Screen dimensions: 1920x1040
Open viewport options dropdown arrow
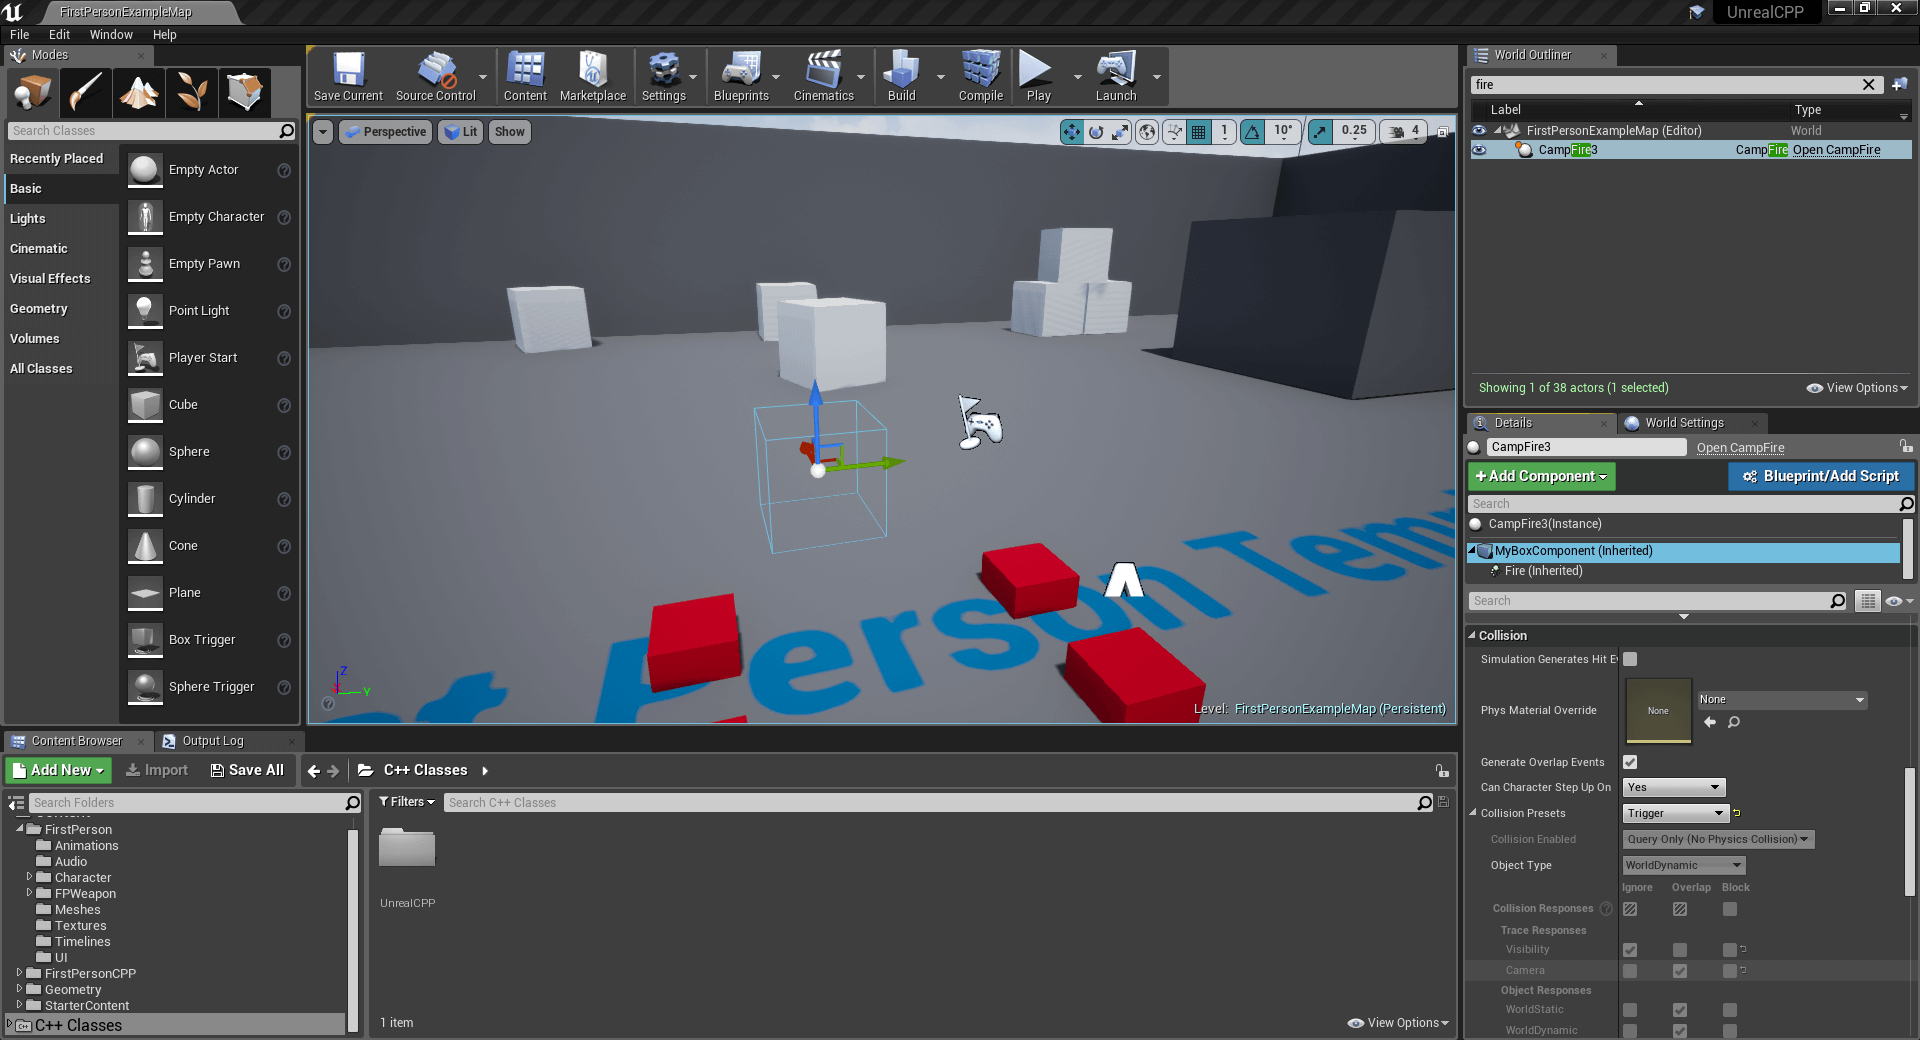click(x=322, y=132)
